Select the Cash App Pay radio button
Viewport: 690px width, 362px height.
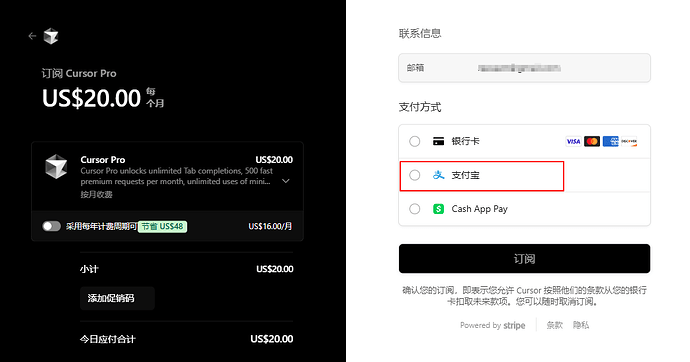click(415, 208)
